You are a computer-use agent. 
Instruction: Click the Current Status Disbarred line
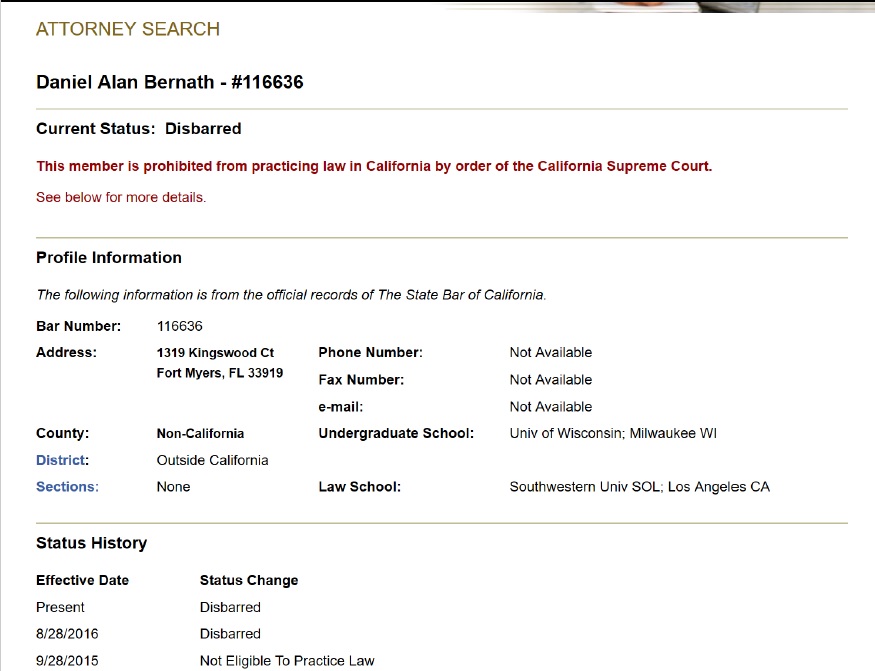point(139,129)
